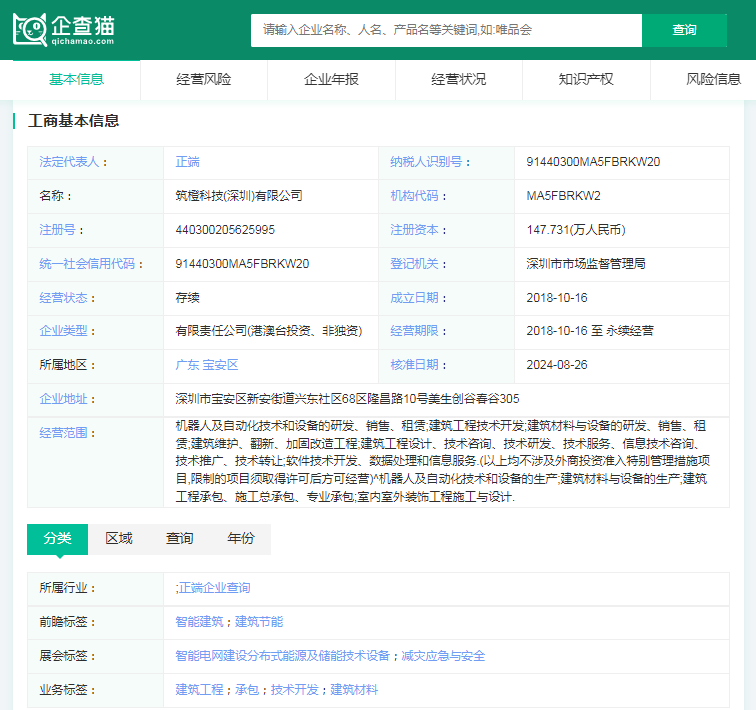Image resolution: width=756 pixels, height=710 pixels.
Task: Switch to the 经营风险 tab
Action: click(x=203, y=79)
